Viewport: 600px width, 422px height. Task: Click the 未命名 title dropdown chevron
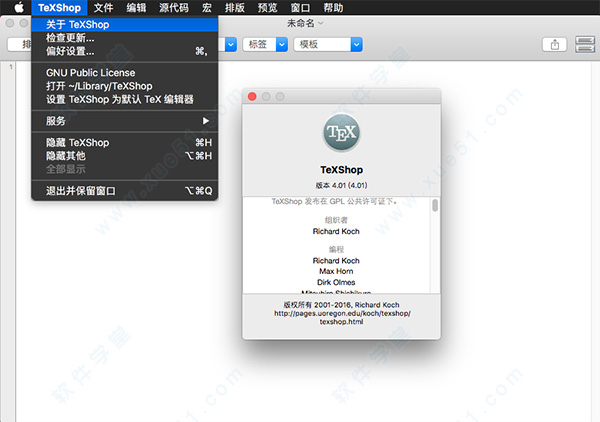click(x=321, y=24)
